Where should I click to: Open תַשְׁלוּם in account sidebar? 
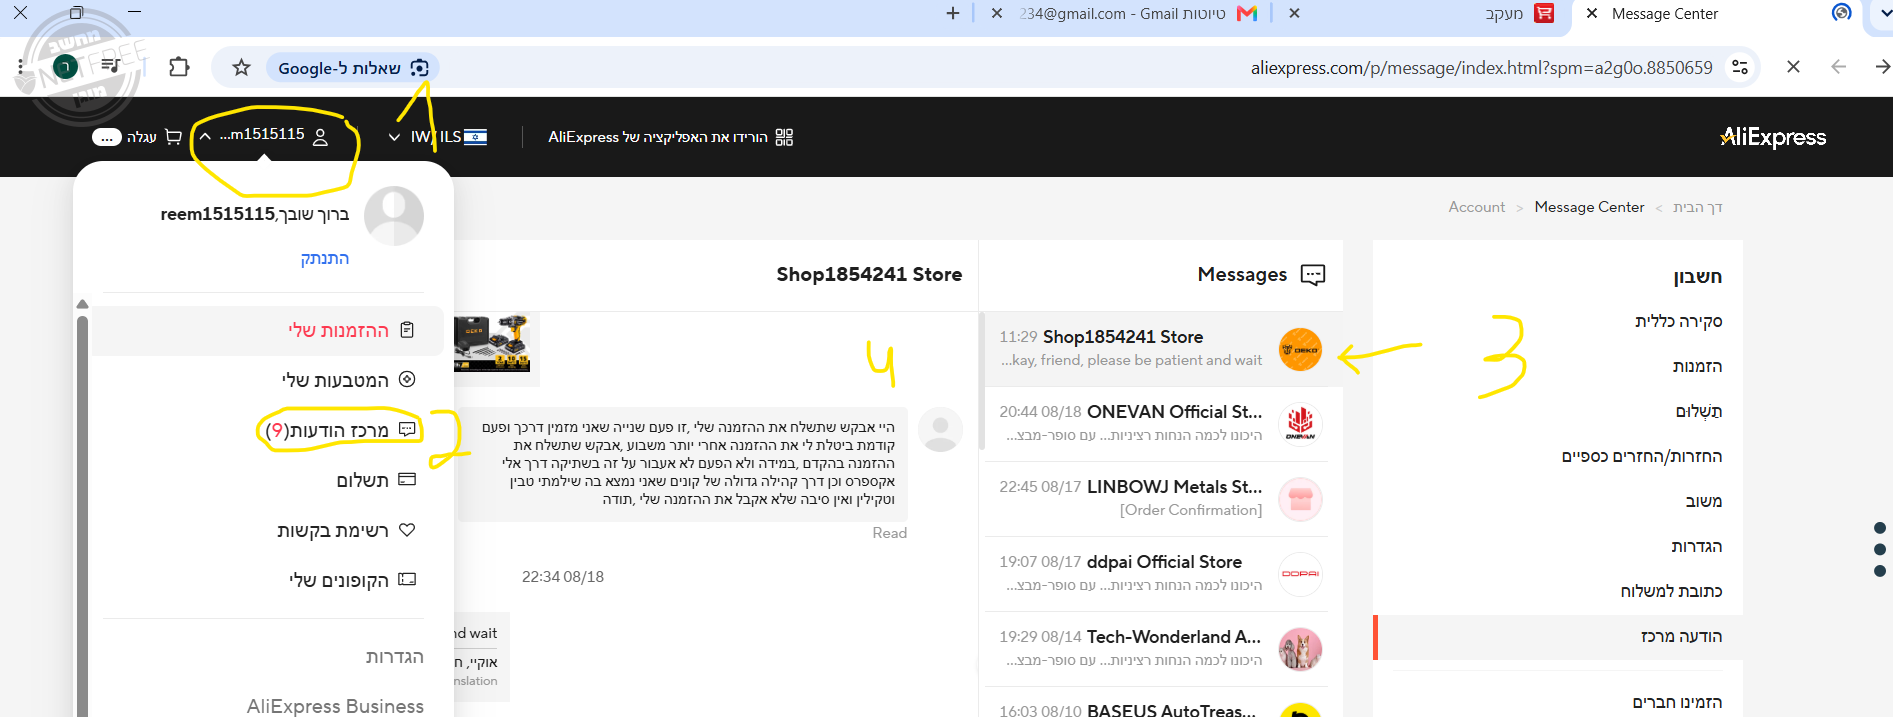[x=1699, y=411]
